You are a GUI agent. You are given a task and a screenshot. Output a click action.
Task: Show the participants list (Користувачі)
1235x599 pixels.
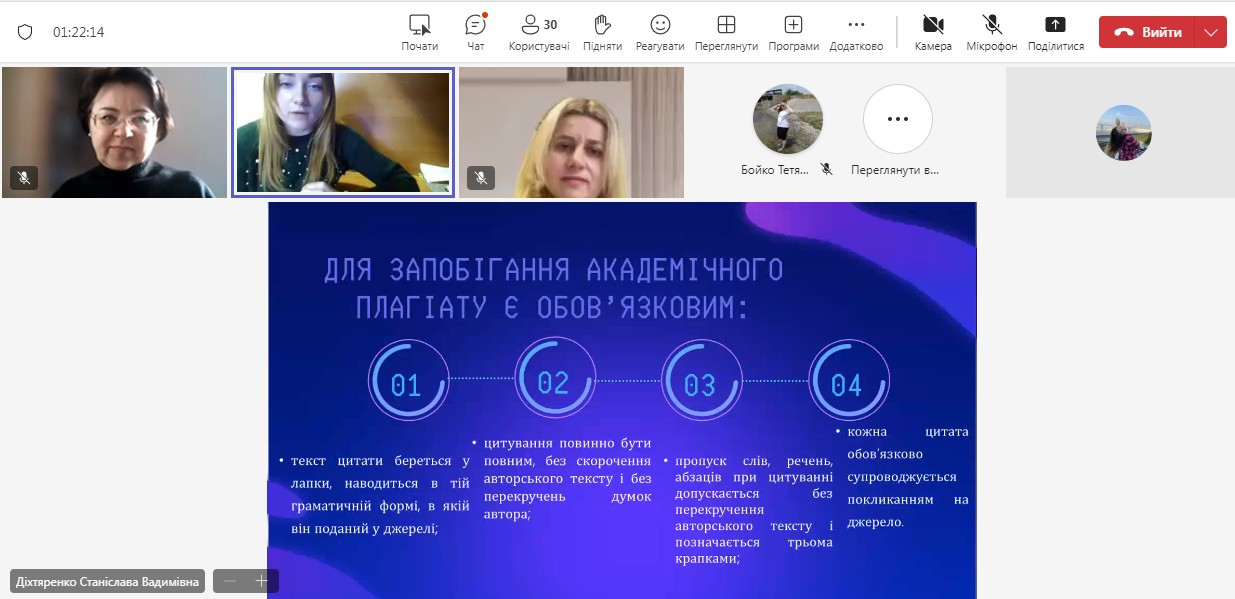(x=539, y=32)
